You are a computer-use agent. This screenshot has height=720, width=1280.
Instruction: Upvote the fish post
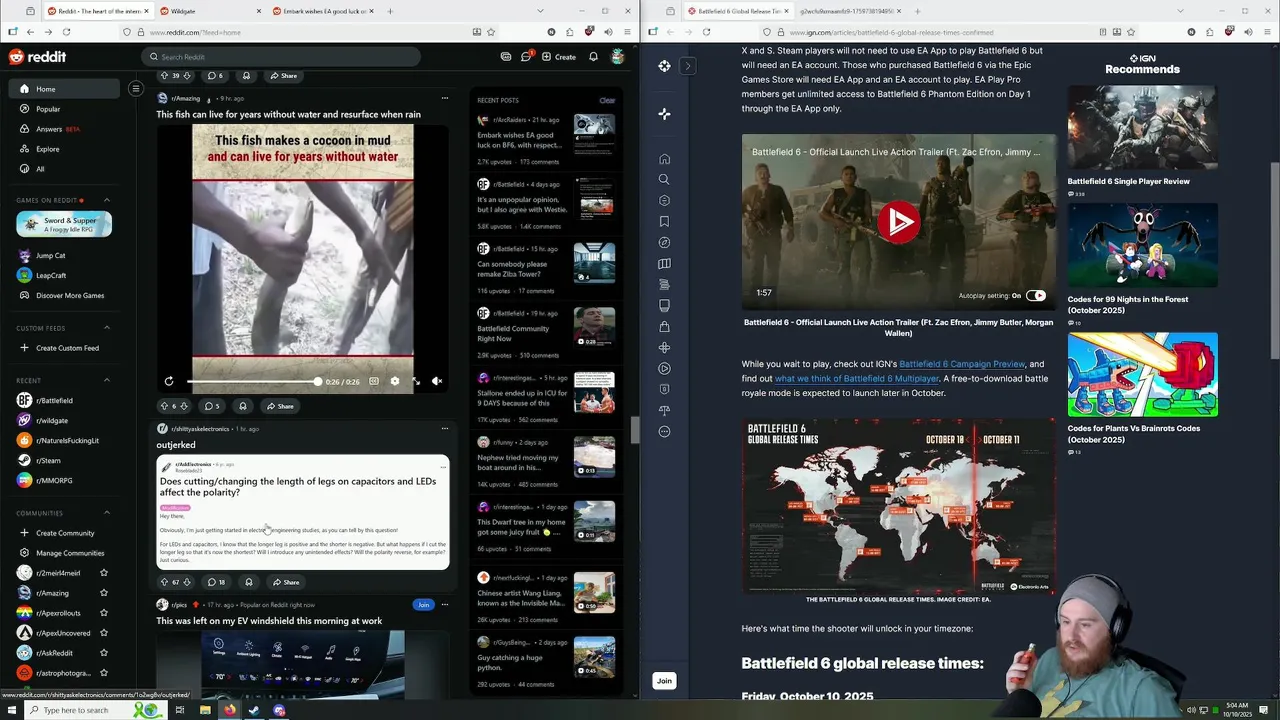[165, 406]
